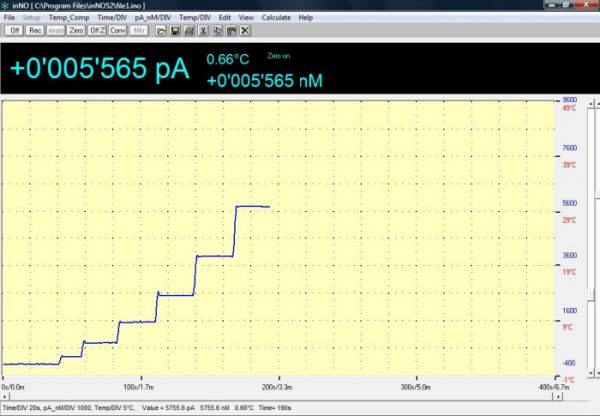Screen dimensions: 600x416
Task: Click the status bar Time= 190s entry
Action: pyautogui.click(x=275, y=408)
